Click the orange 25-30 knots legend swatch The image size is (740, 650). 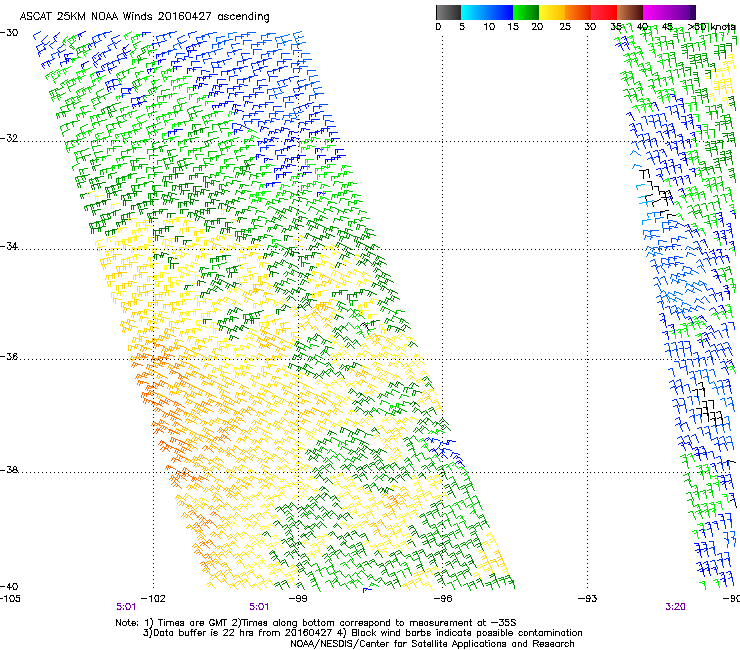coord(578,12)
